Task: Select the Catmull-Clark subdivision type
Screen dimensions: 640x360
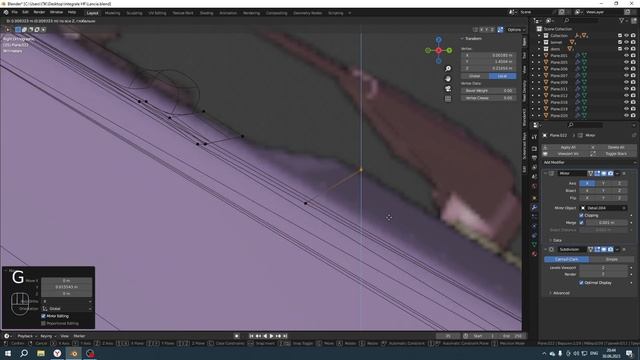Action: click(x=567, y=259)
